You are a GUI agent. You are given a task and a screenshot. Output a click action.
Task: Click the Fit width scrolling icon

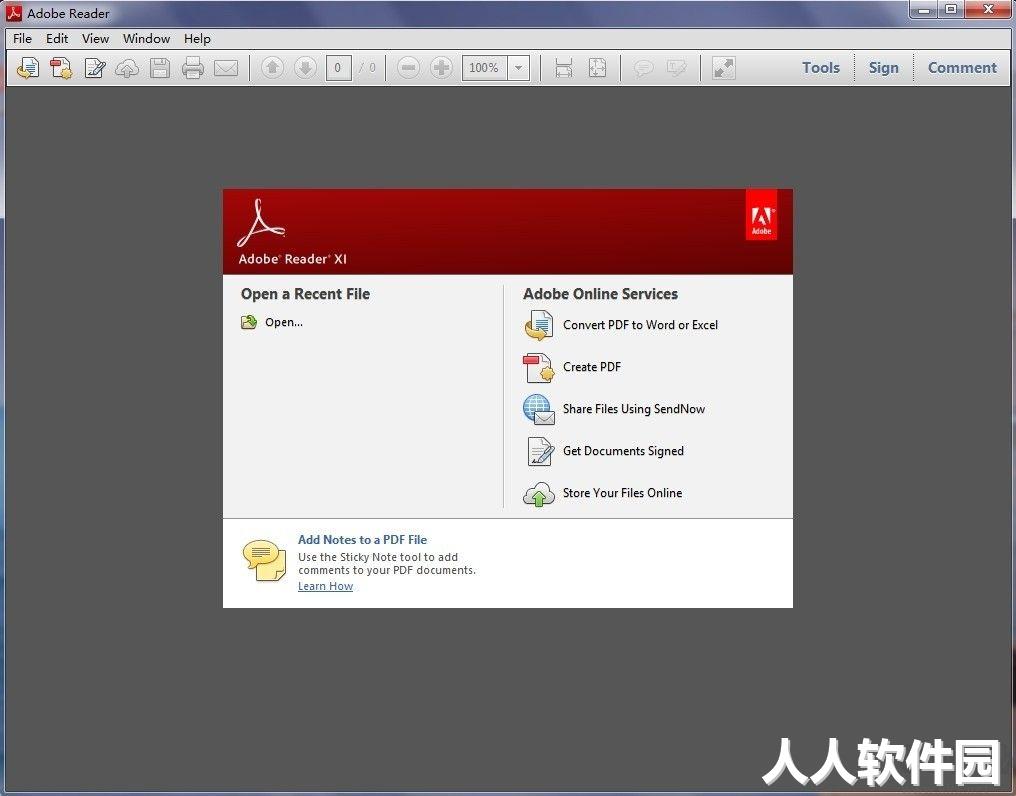coord(564,68)
